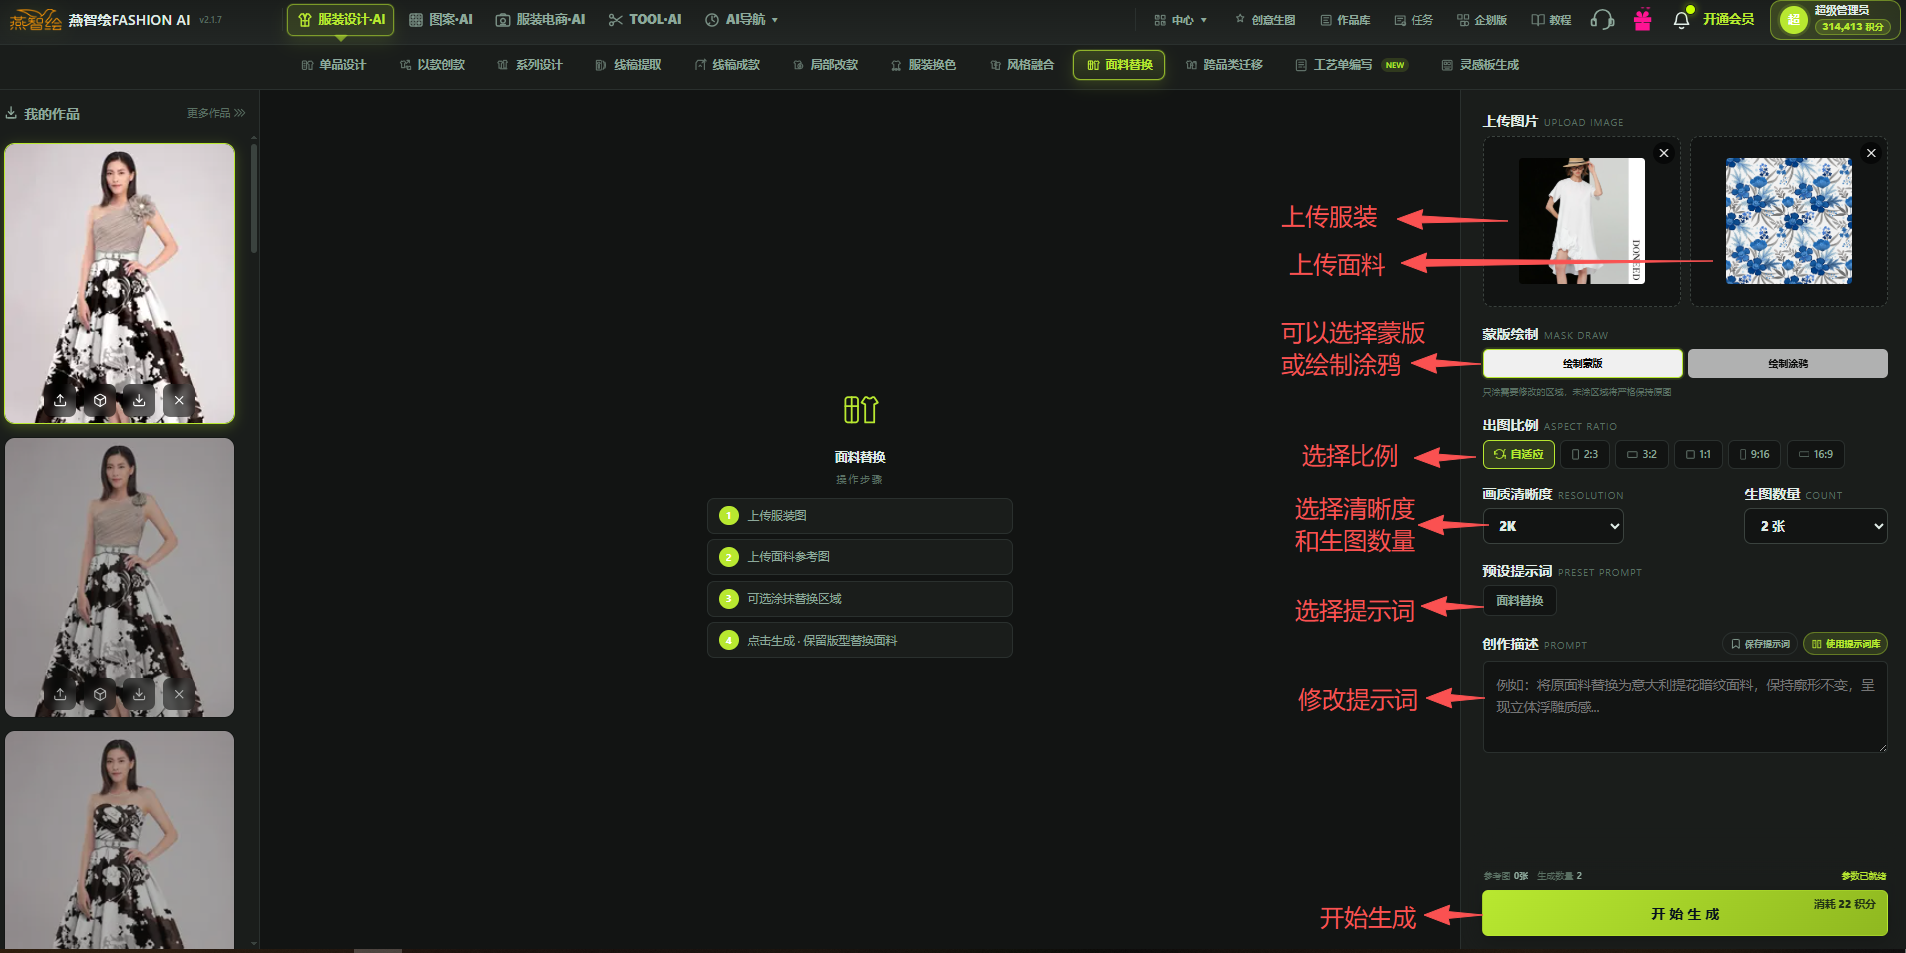Viewport: 1906px width, 953px height.
Task: Open the notification bell
Action: click(1682, 20)
